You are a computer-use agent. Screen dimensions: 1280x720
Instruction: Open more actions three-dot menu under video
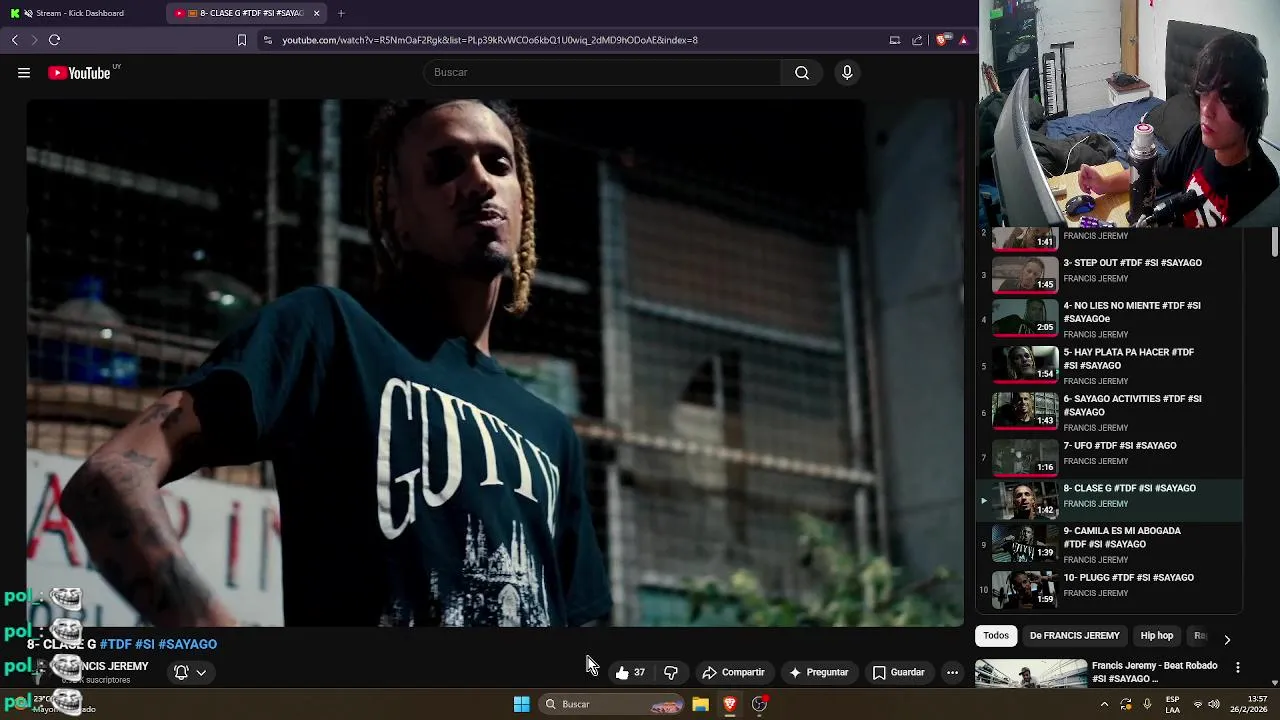(952, 672)
